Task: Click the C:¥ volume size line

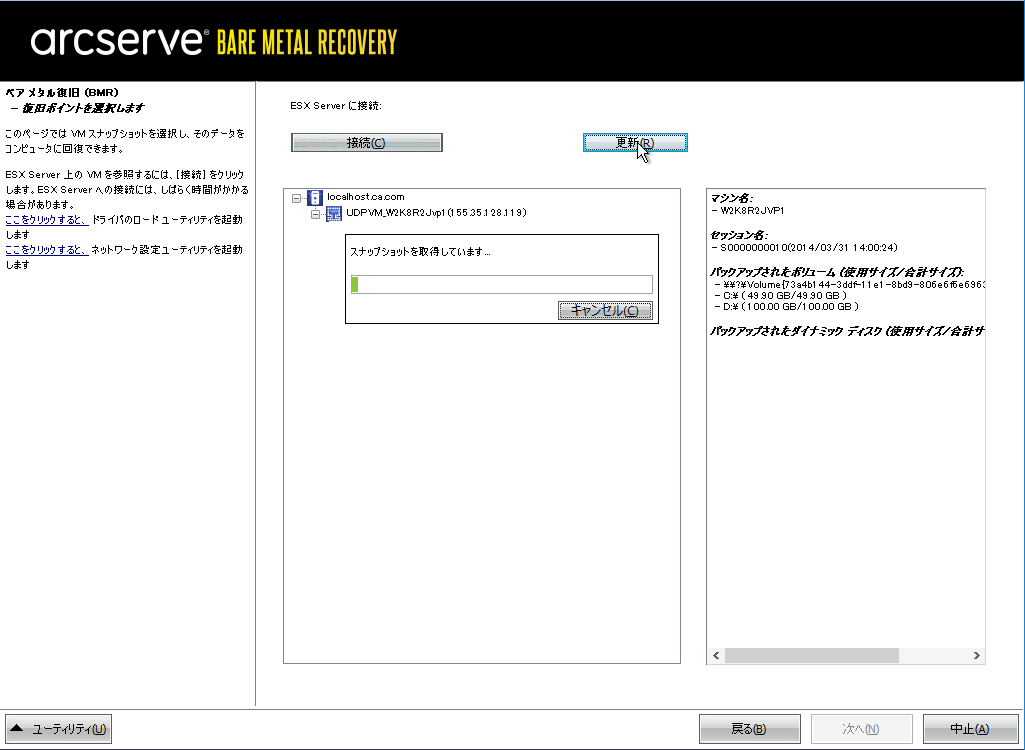Action: coord(784,296)
